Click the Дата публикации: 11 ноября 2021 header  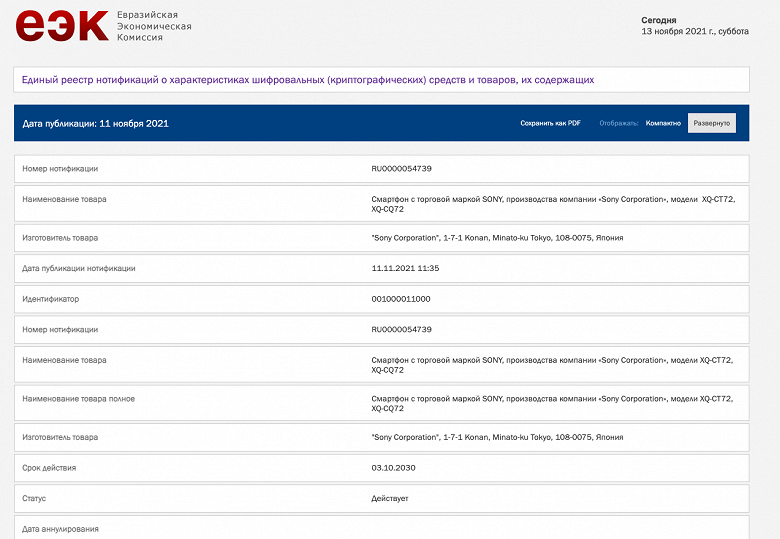click(x=96, y=124)
